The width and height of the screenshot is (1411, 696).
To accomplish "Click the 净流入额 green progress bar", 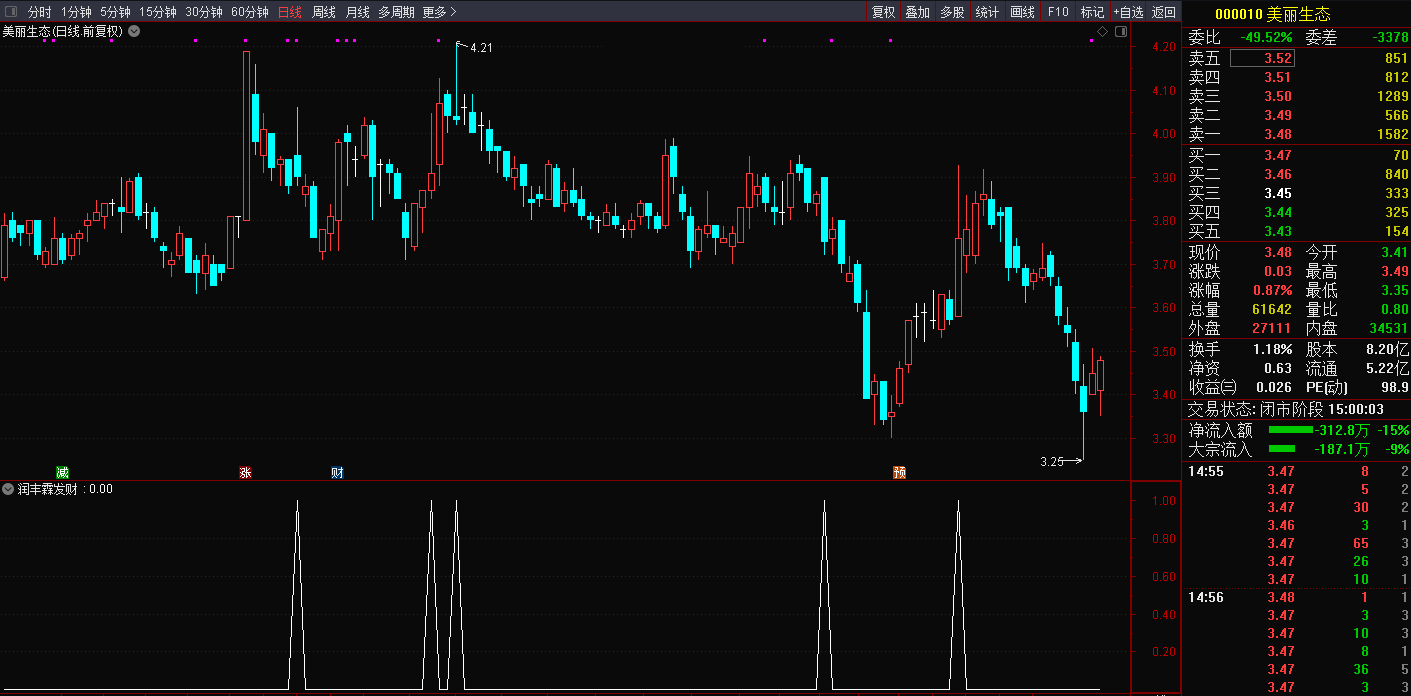I will (1291, 430).
